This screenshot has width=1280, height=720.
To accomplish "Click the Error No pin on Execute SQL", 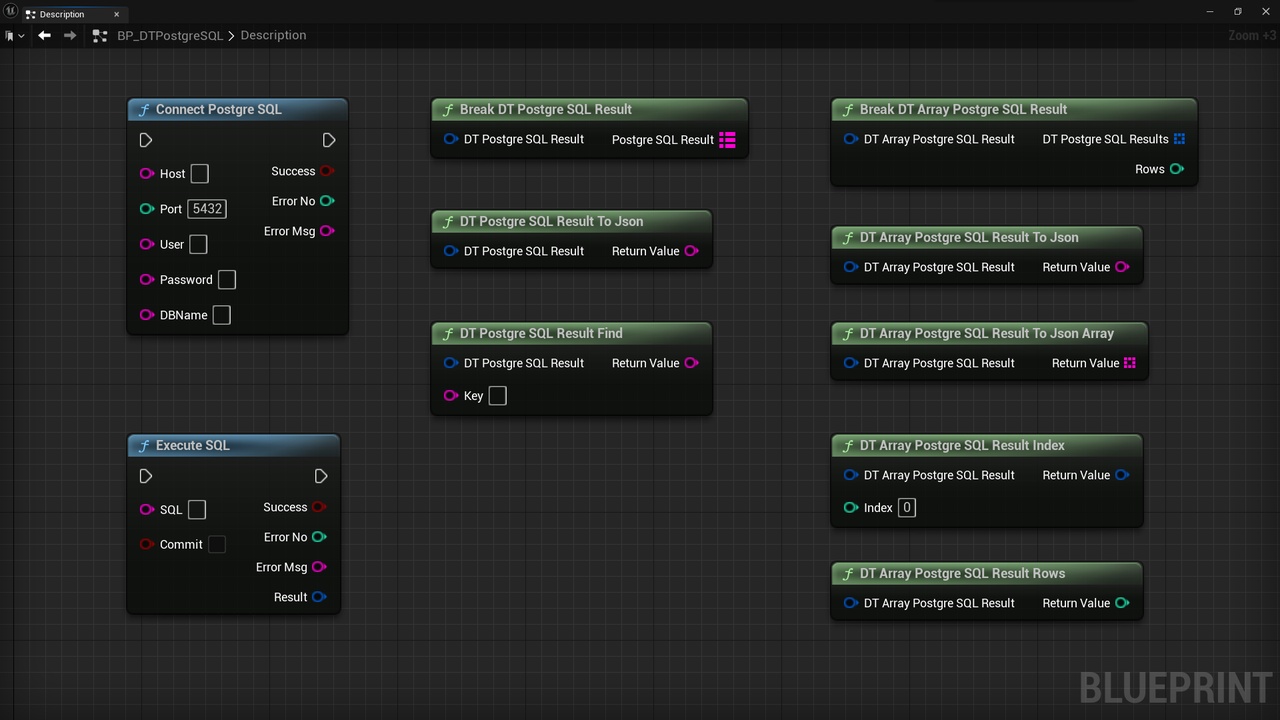I will (x=319, y=537).
